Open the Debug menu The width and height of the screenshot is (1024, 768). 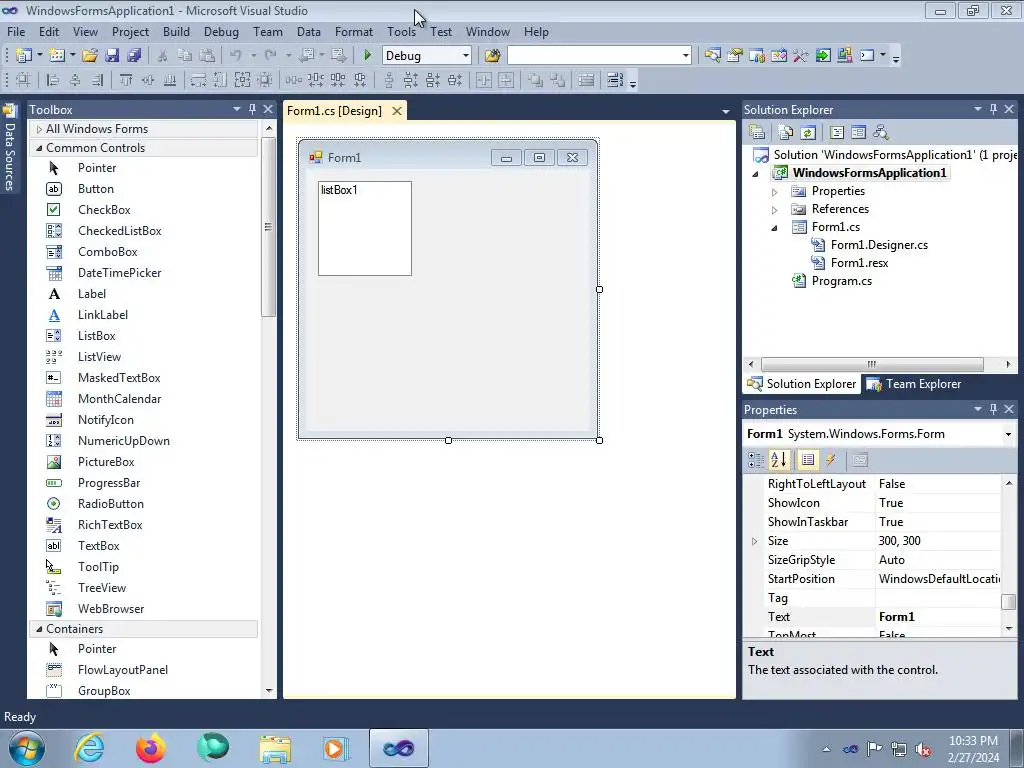pyautogui.click(x=221, y=31)
